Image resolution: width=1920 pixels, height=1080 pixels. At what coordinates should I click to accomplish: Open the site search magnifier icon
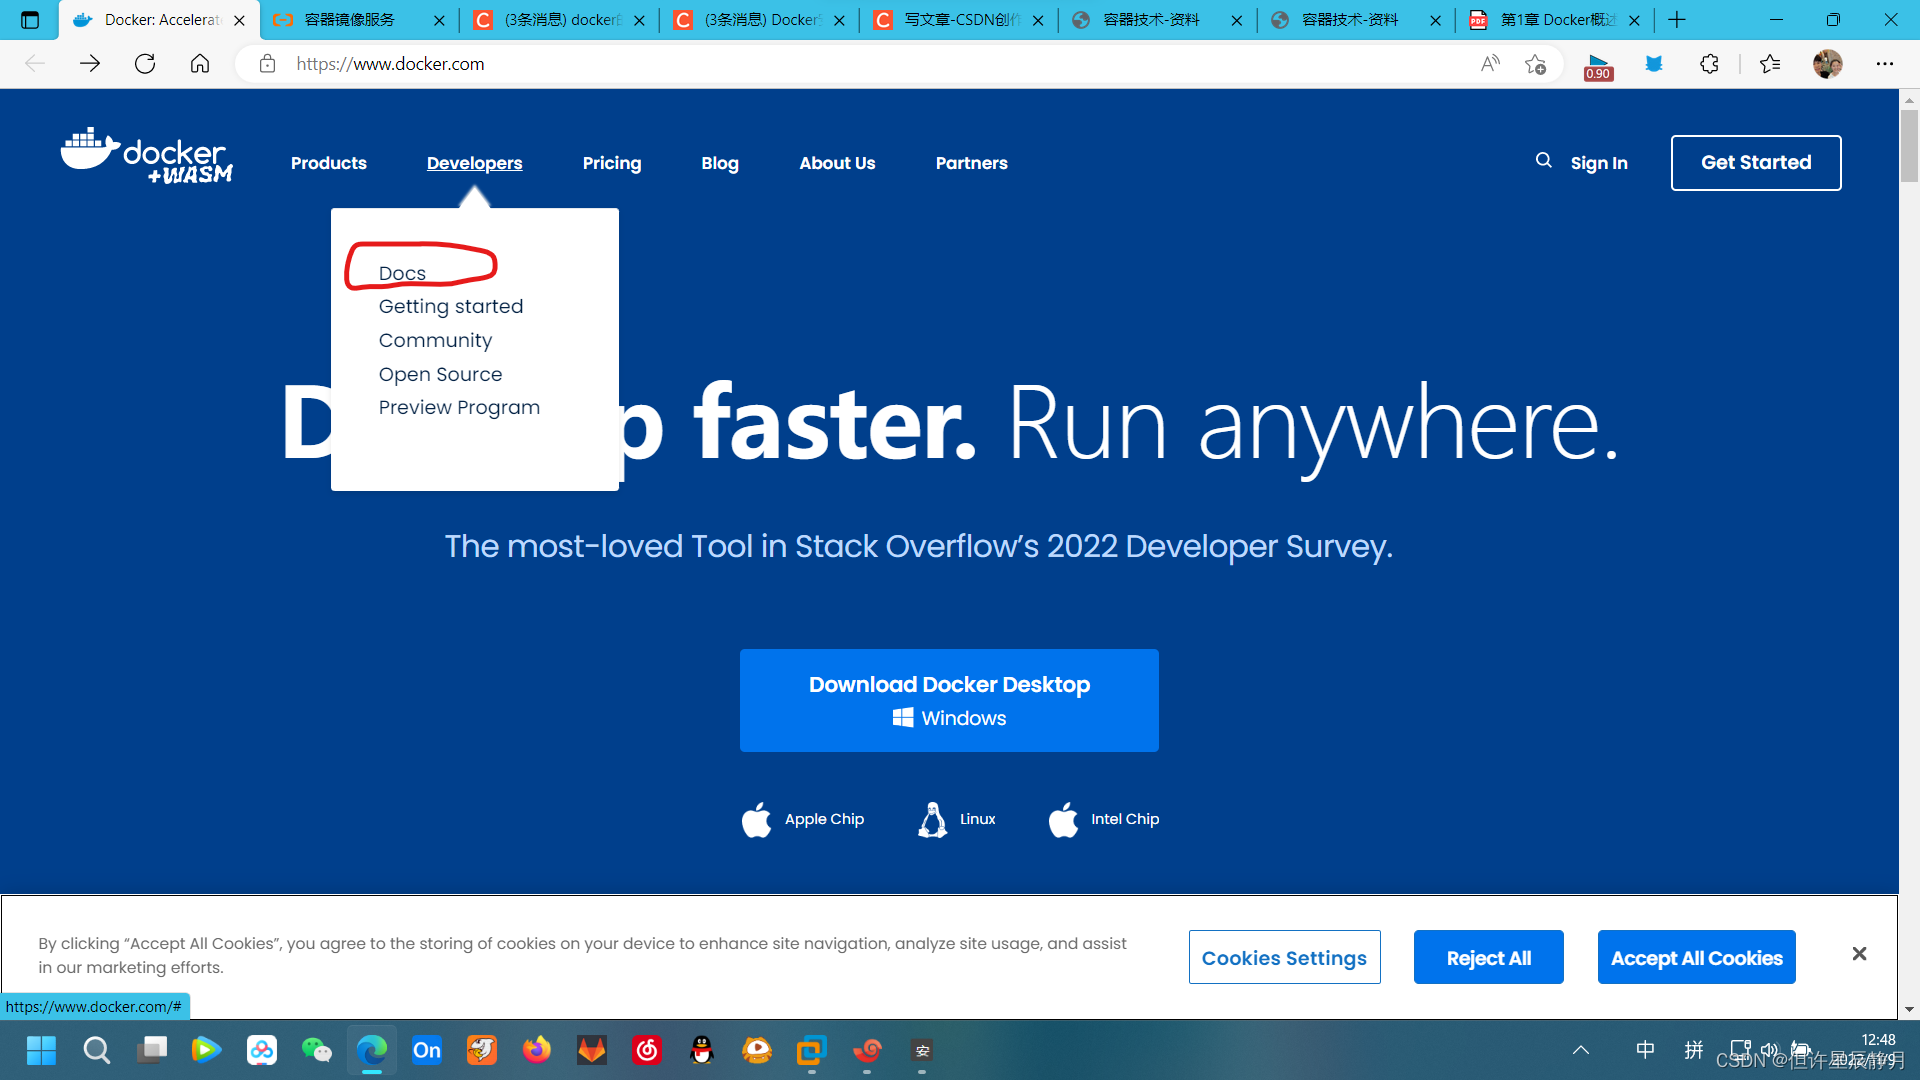[1544, 160]
